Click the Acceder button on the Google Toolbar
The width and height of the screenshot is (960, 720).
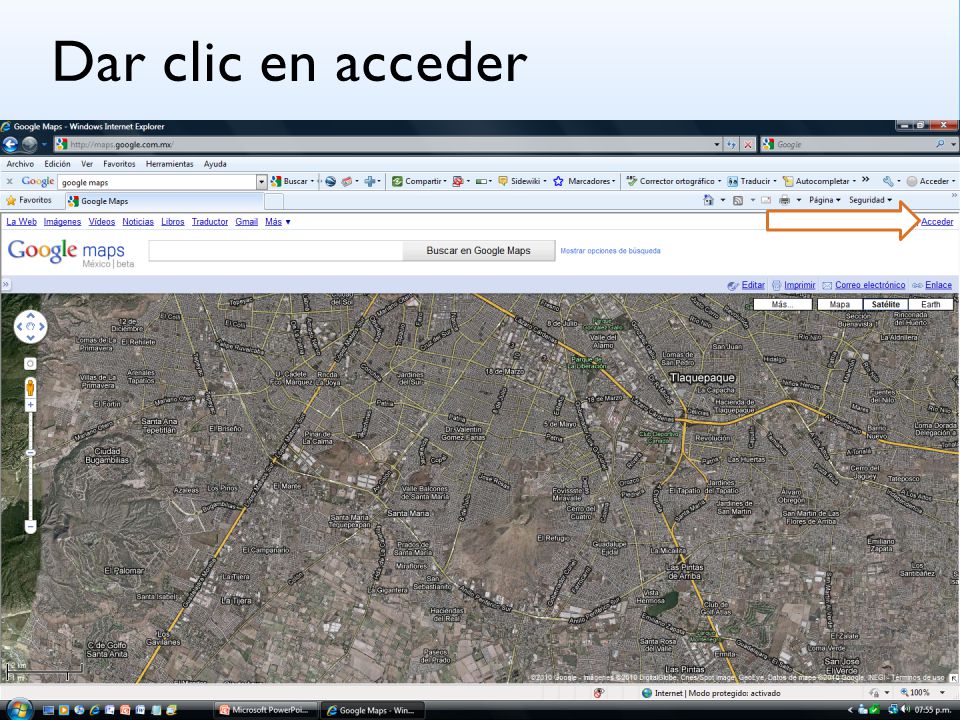(931, 181)
